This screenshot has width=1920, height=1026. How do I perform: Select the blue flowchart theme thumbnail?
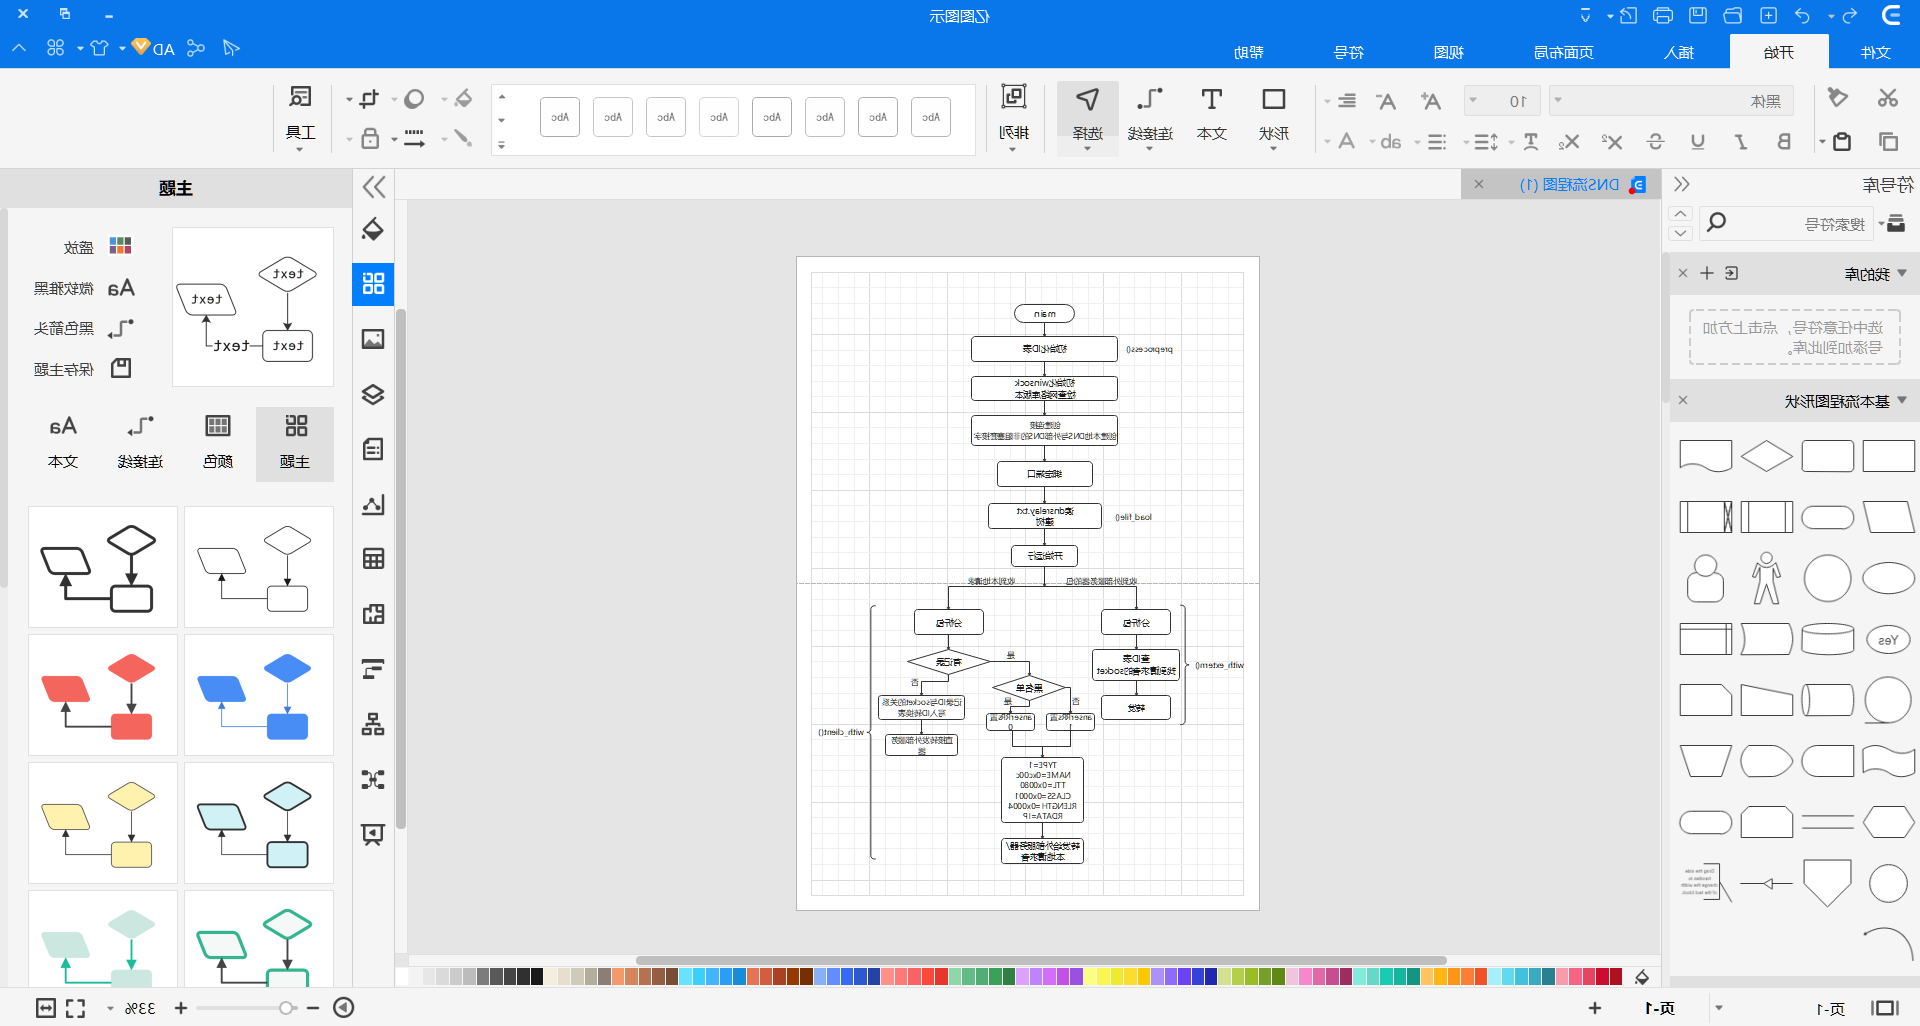259,695
